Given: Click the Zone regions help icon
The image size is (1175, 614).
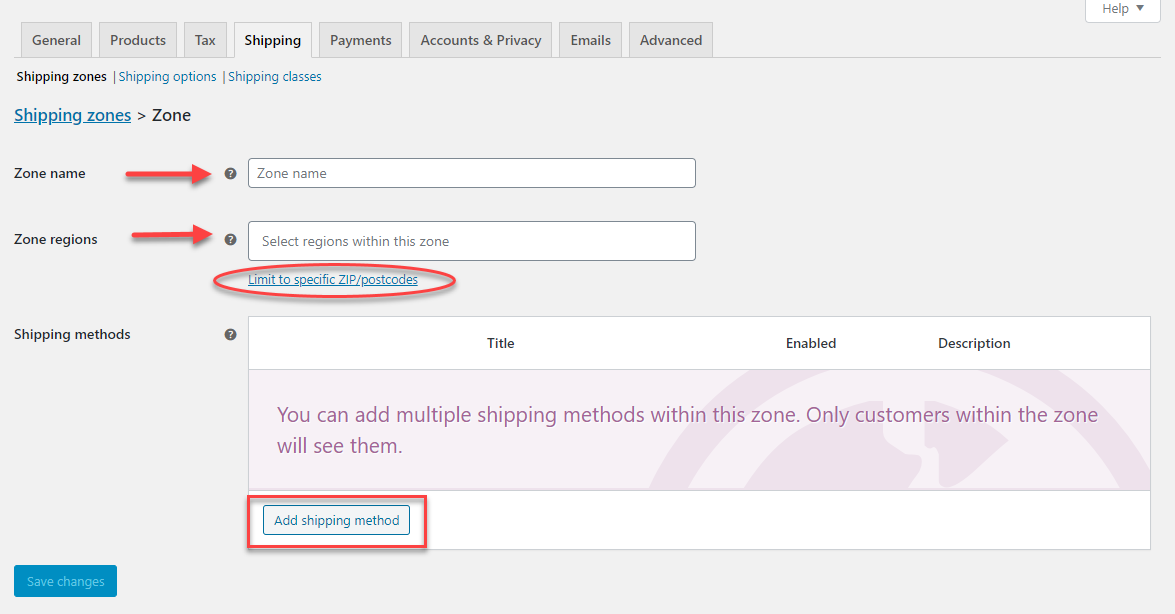Looking at the screenshot, I should [231, 239].
